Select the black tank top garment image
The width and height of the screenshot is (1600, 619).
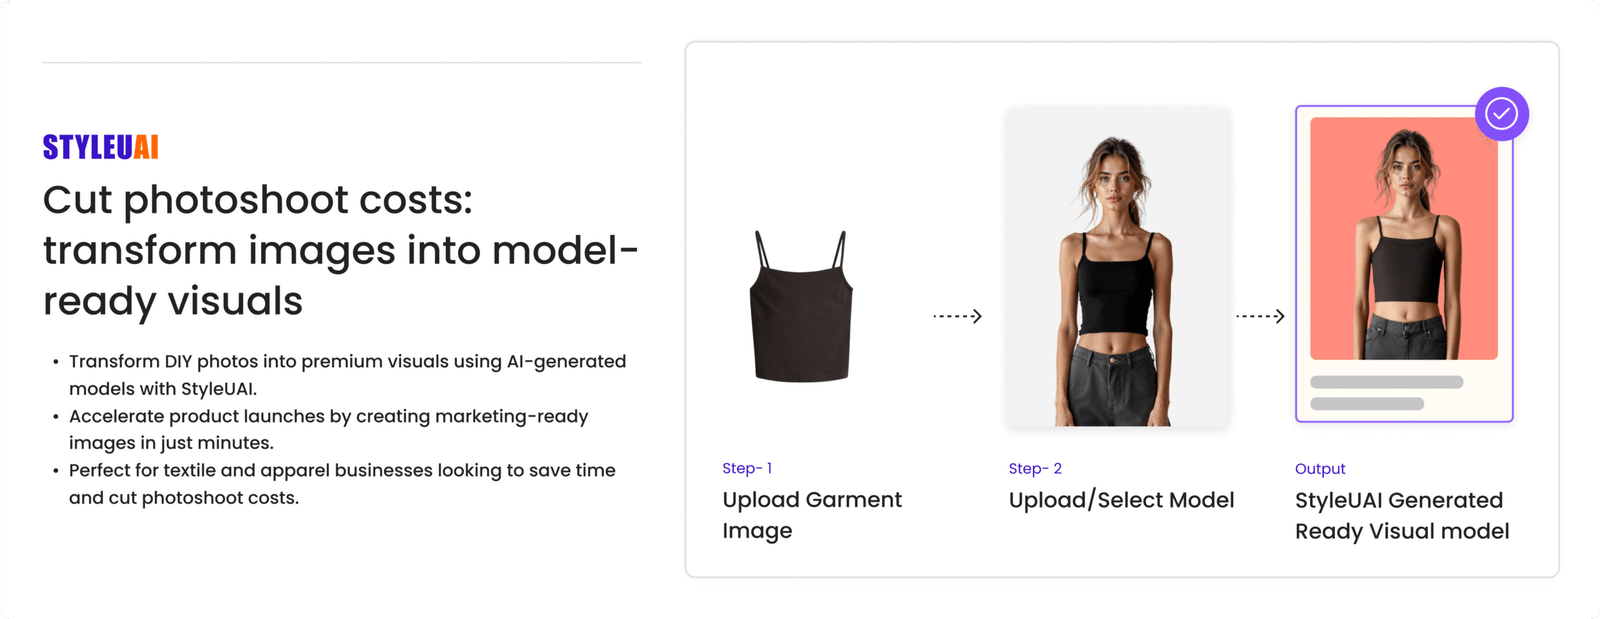(801, 306)
